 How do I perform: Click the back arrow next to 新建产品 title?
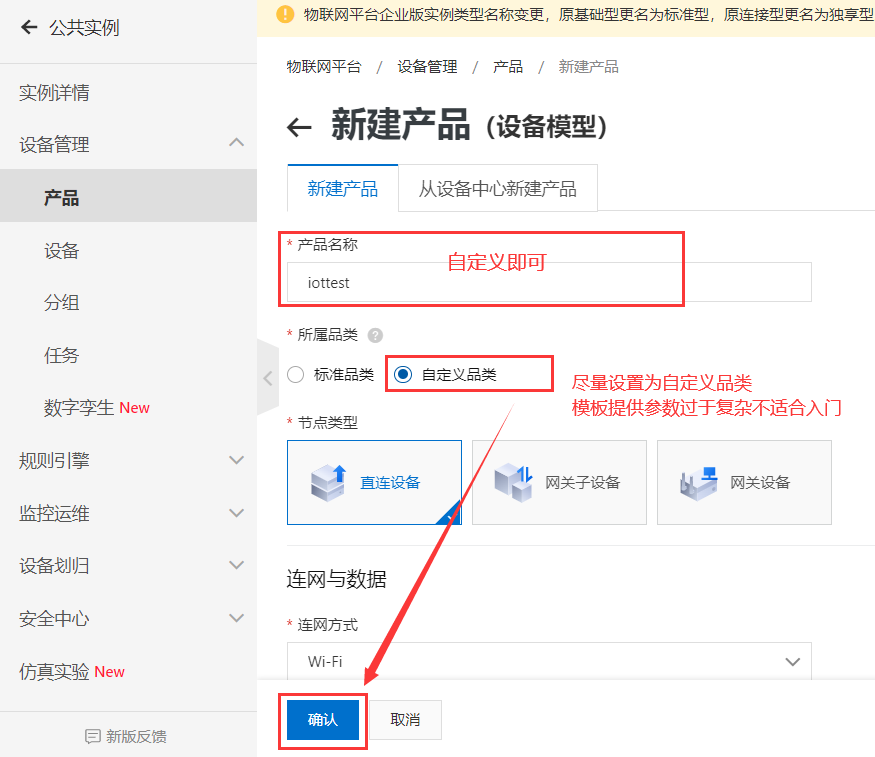299,127
